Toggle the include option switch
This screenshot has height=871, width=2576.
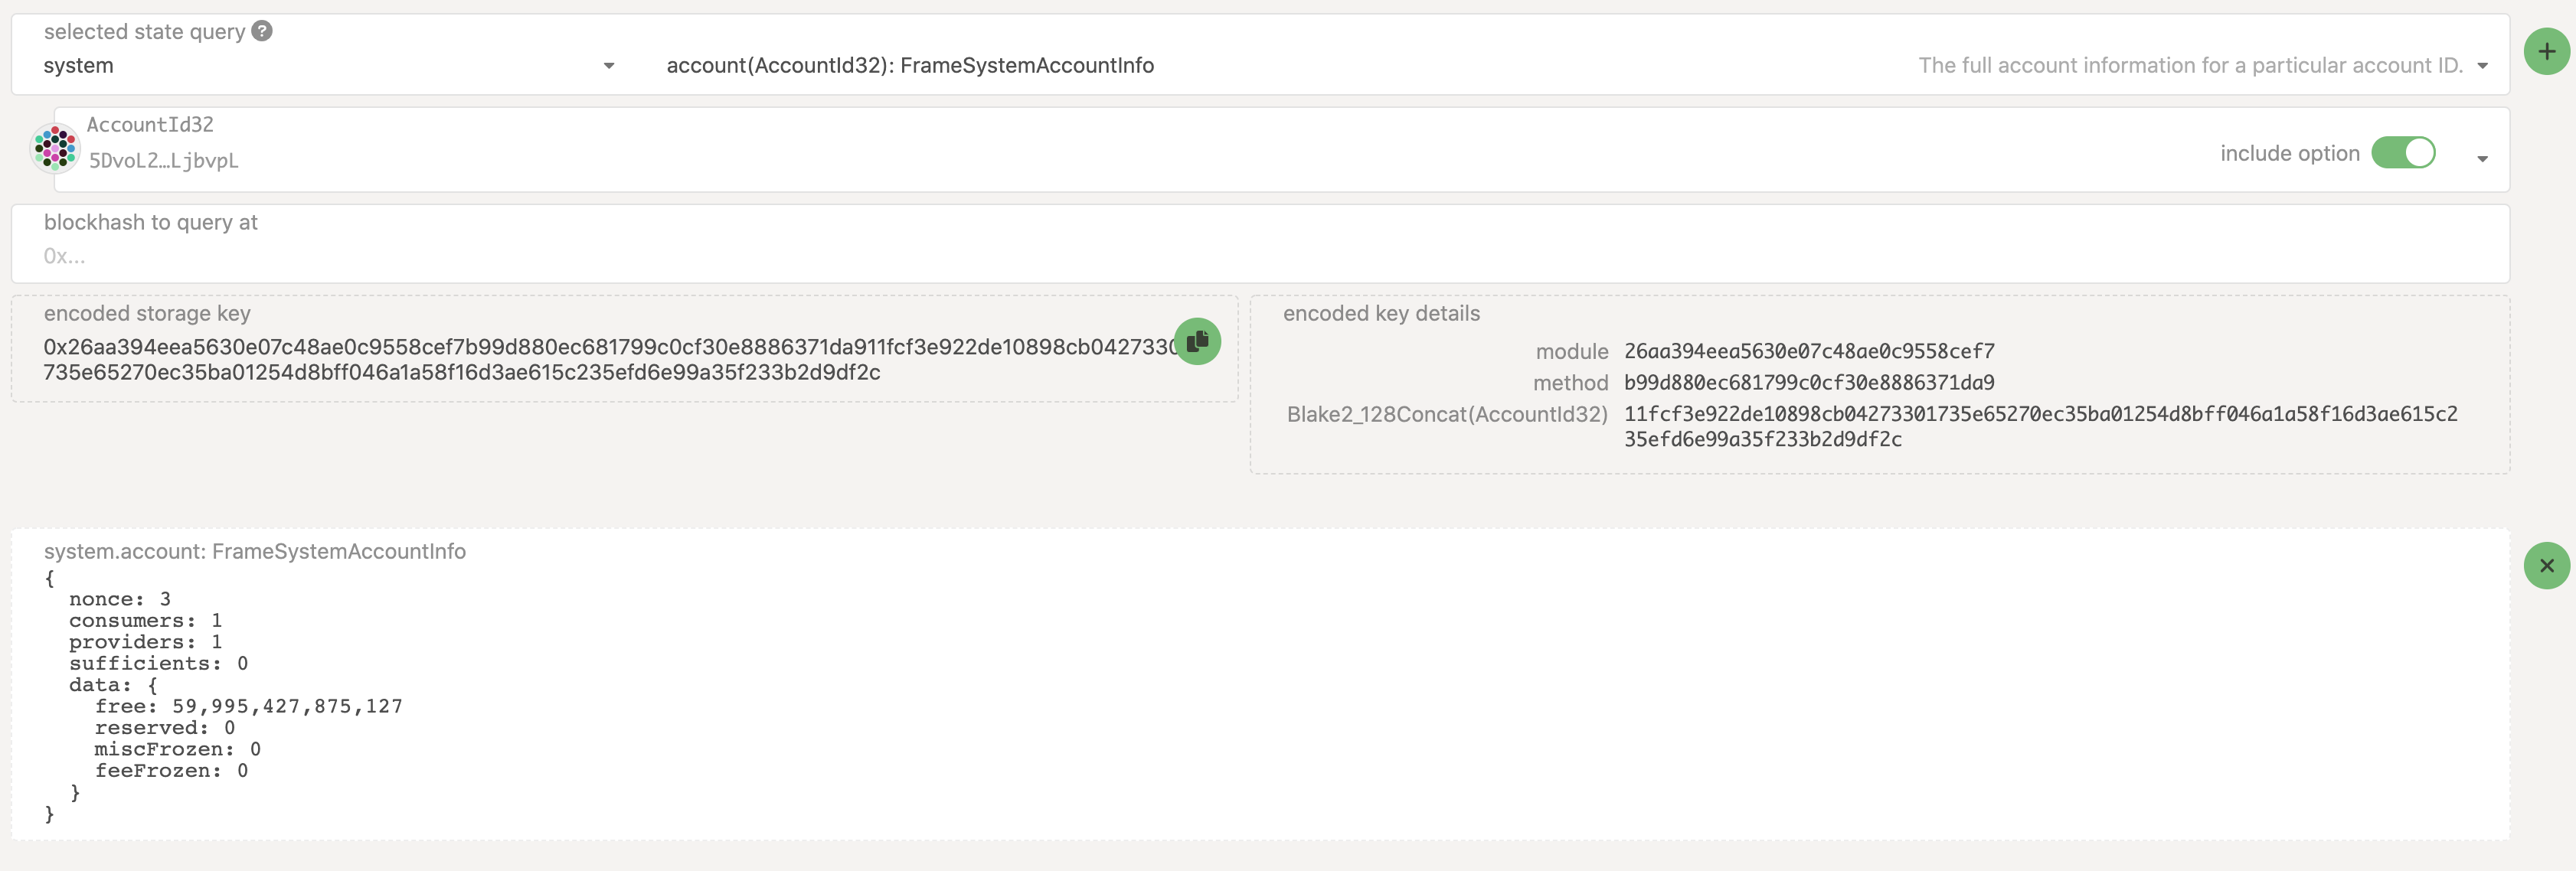[x=2403, y=153]
